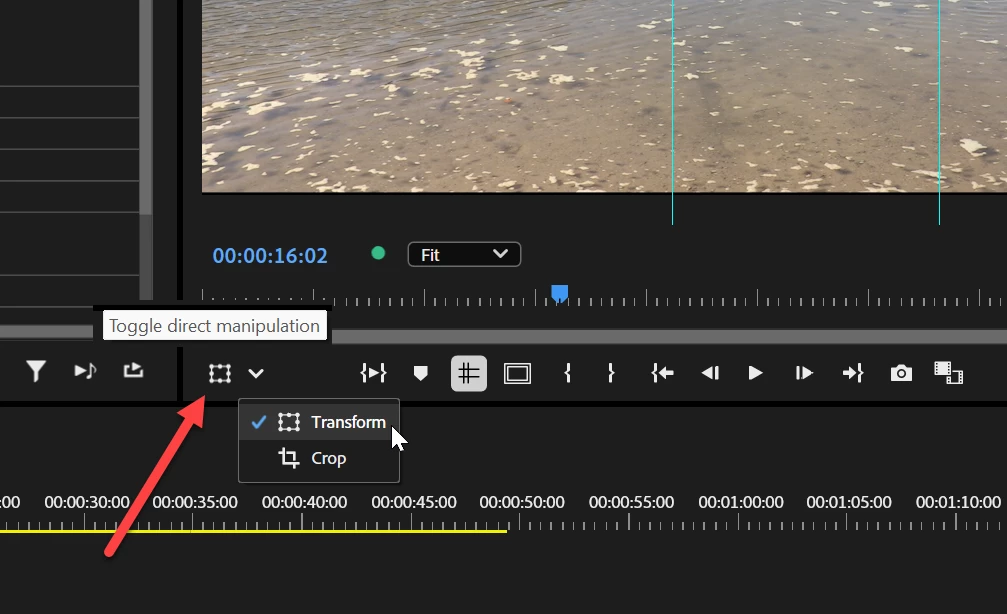Toggle the guides grid button
This screenshot has height=614, width=1007.
[x=469, y=373]
